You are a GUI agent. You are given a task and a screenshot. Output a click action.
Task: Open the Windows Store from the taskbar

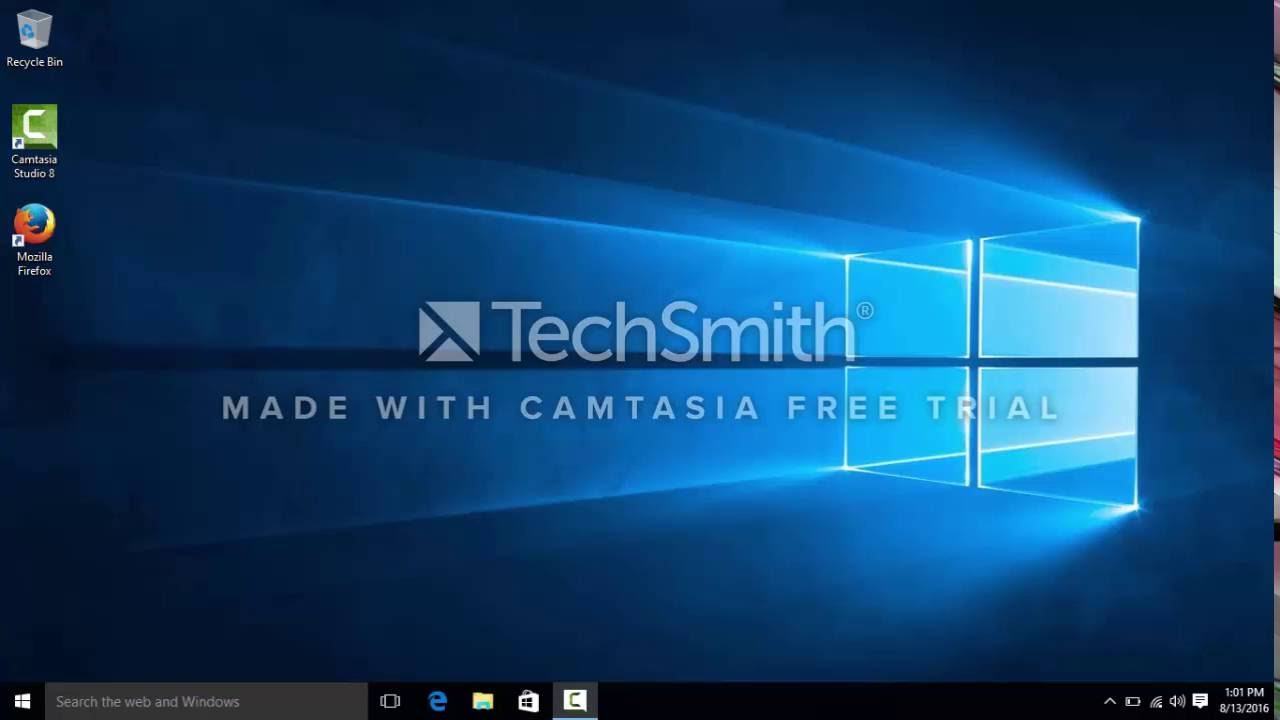pyautogui.click(x=529, y=701)
